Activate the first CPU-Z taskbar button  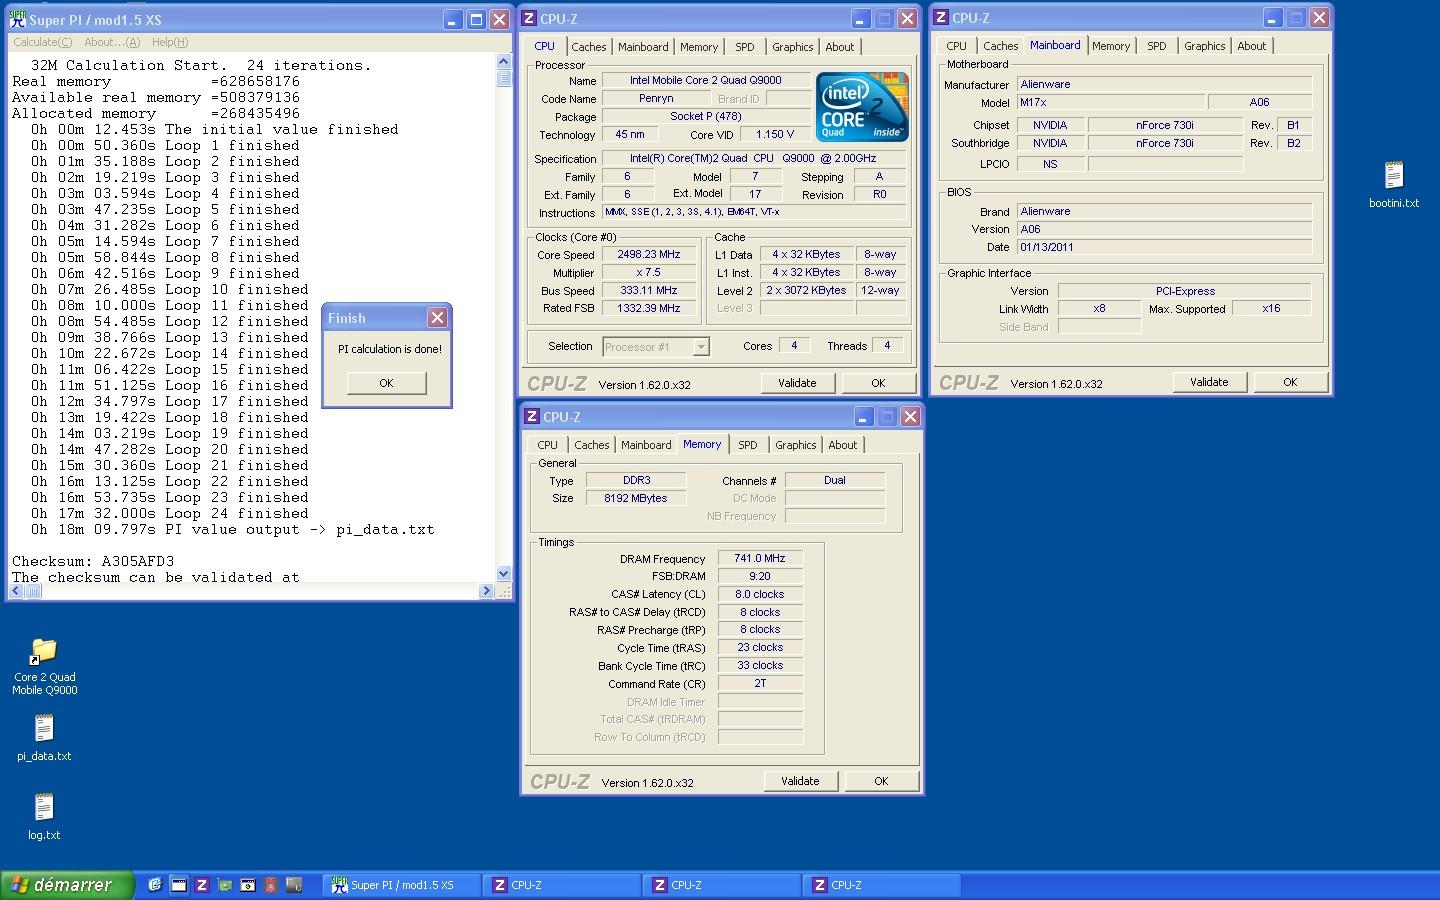(561, 885)
